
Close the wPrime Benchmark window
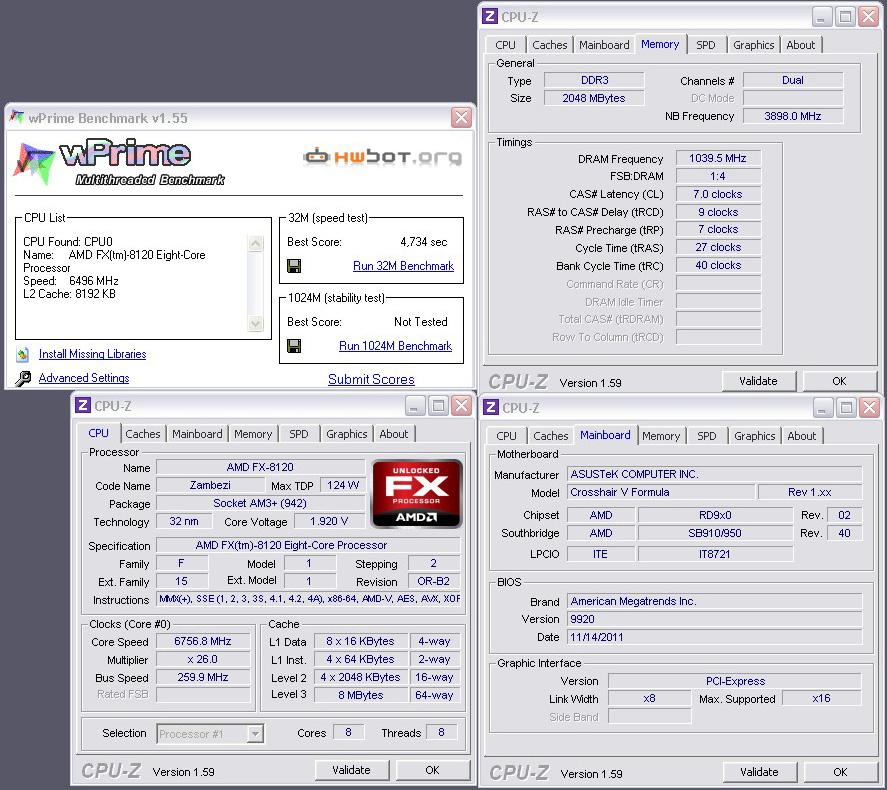(462, 117)
